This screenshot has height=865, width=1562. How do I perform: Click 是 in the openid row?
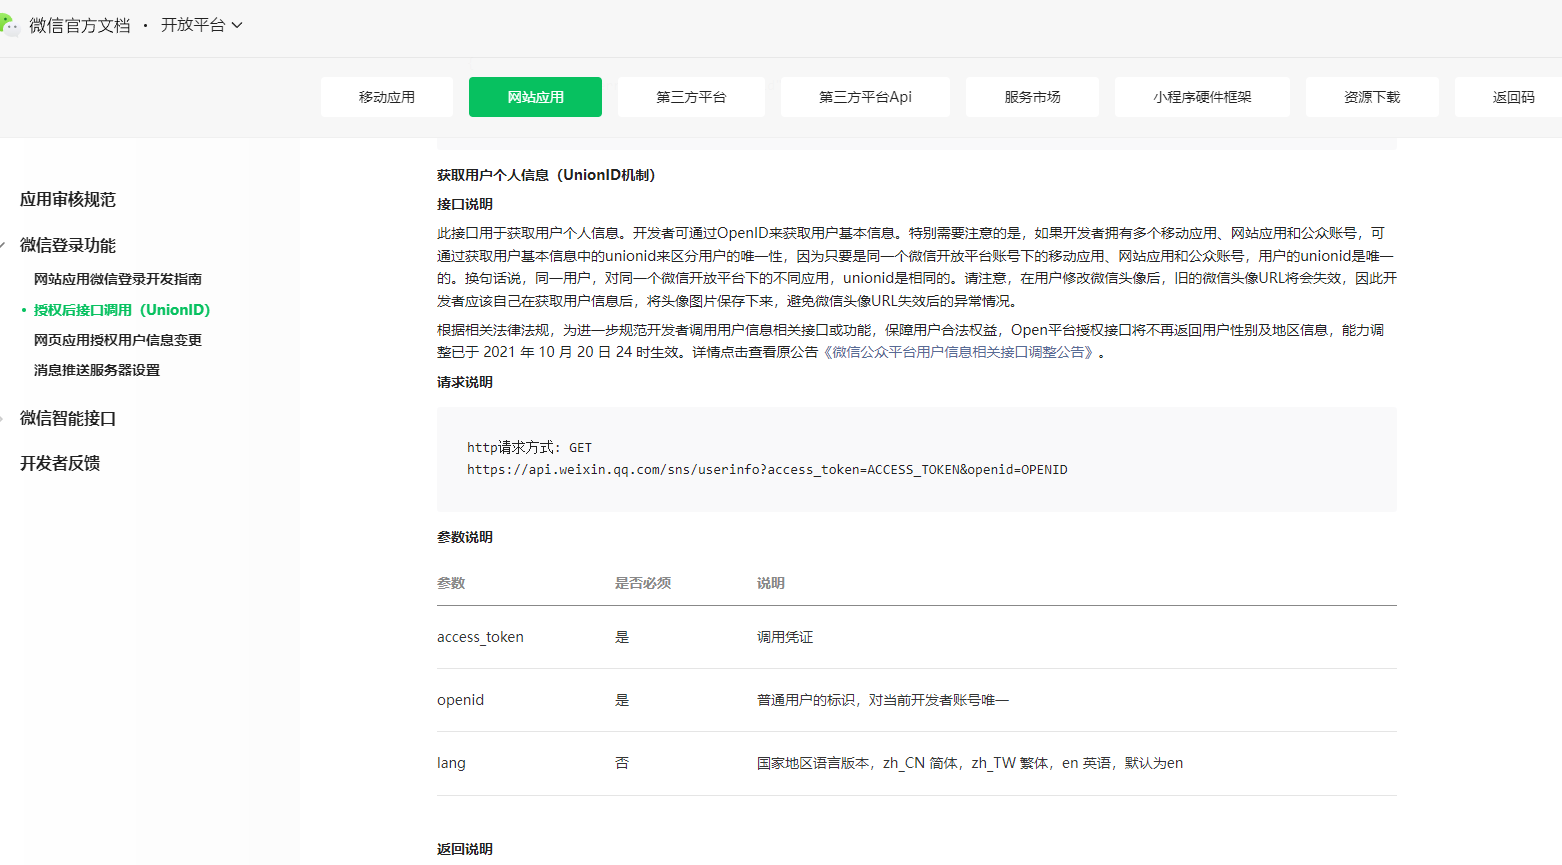click(622, 700)
